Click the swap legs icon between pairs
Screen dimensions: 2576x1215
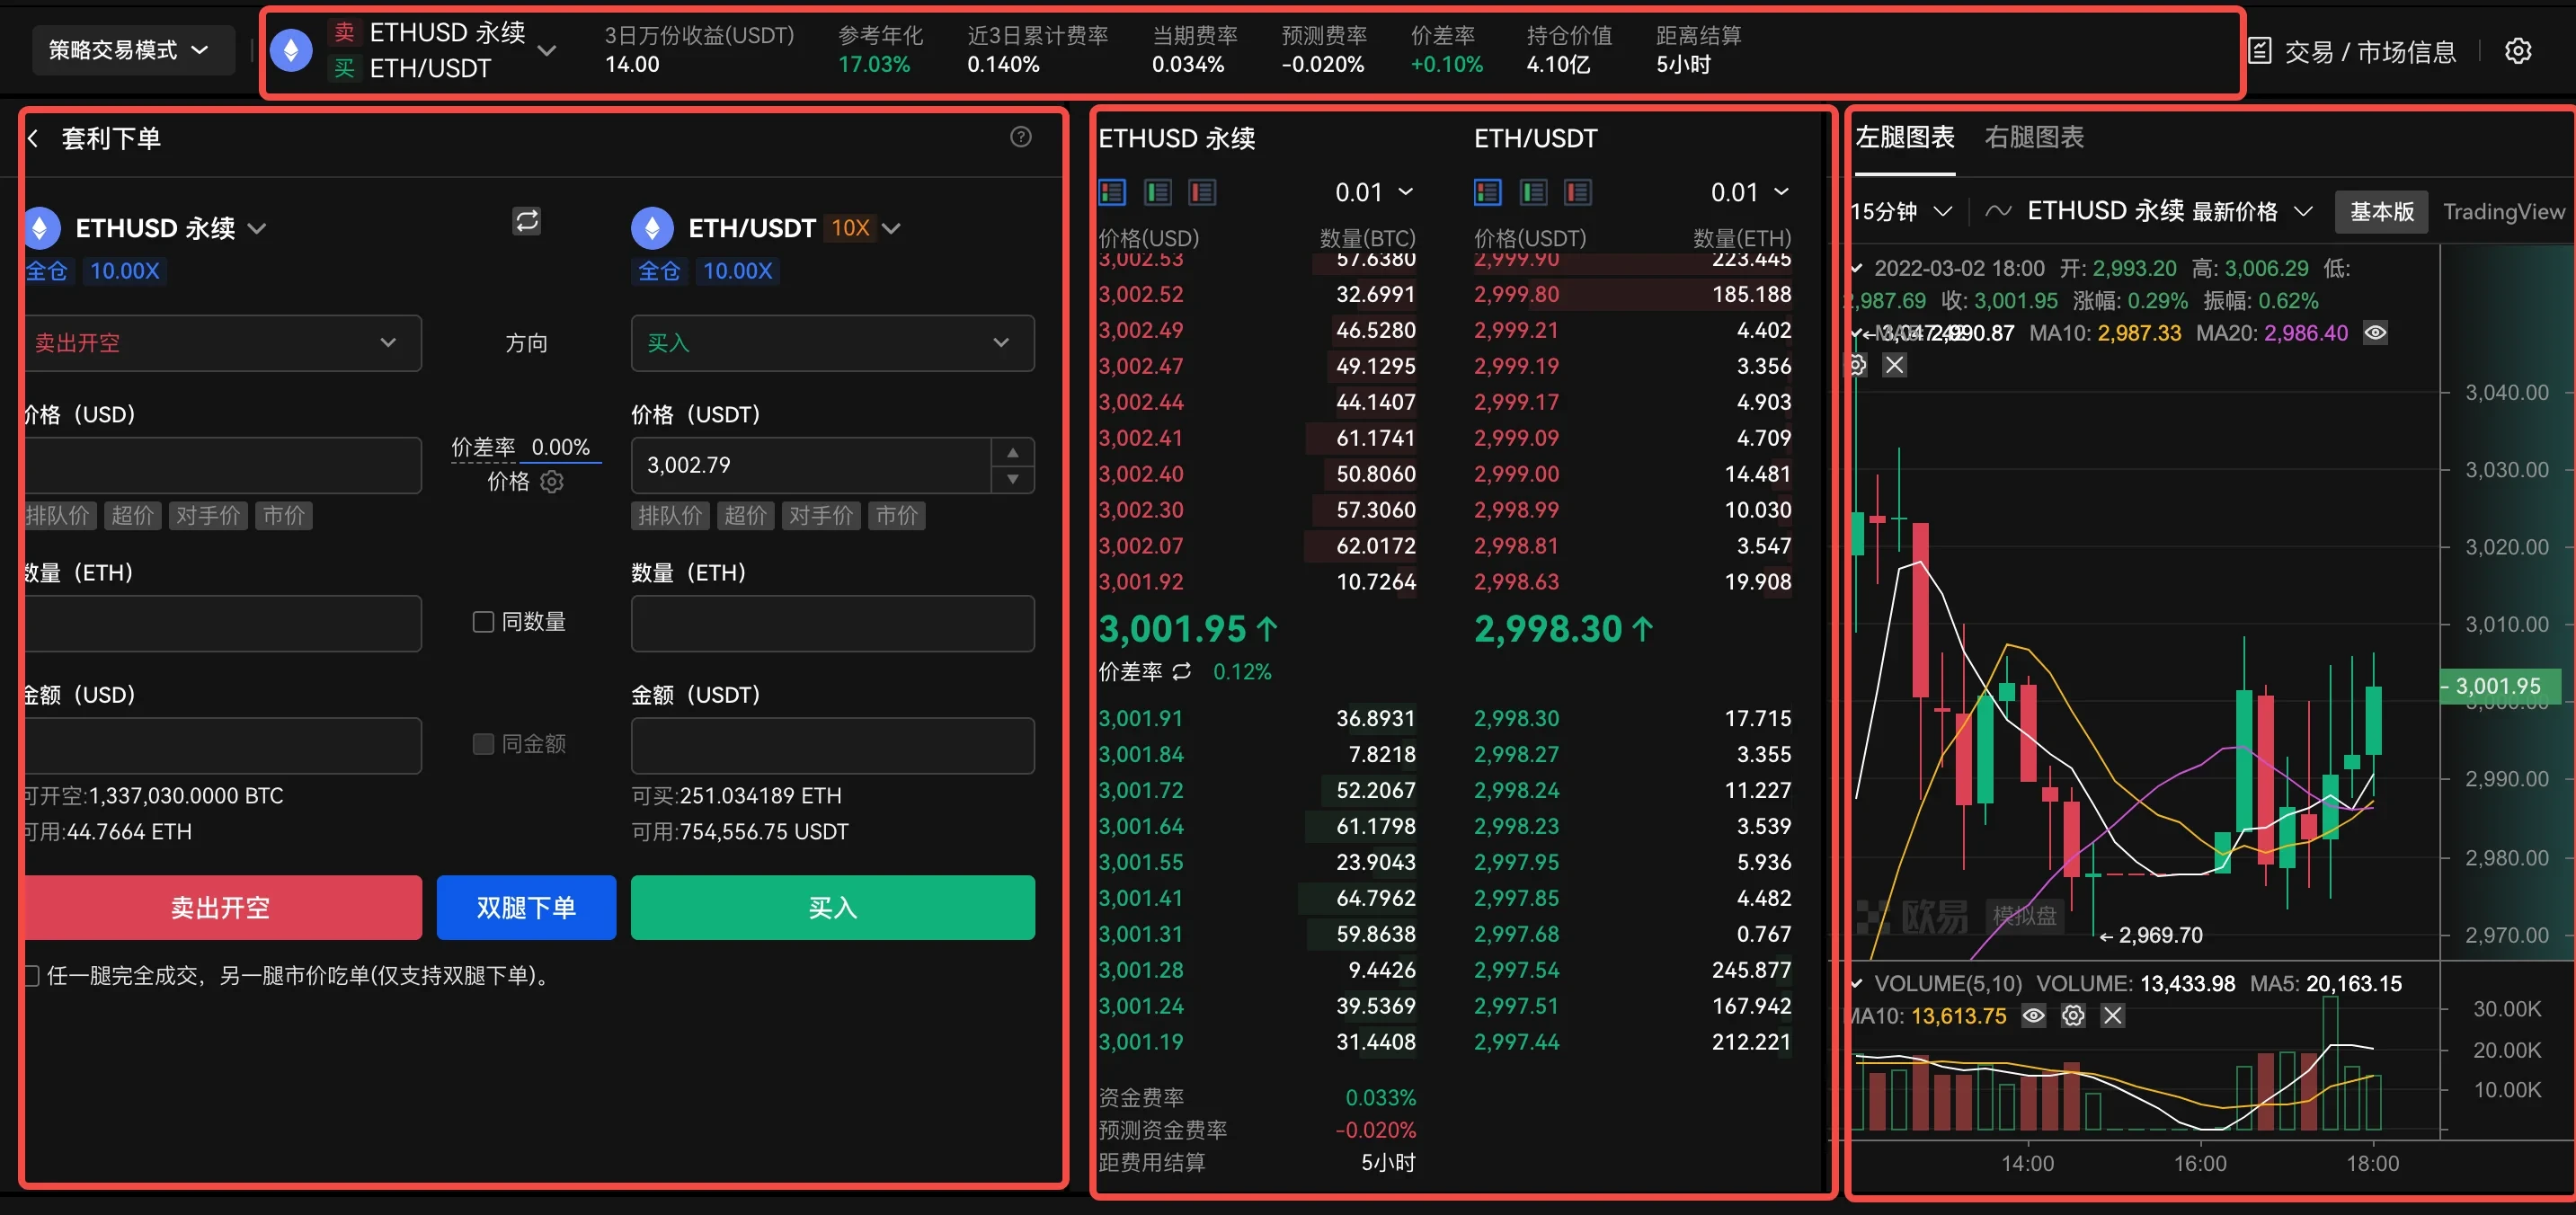pyautogui.click(x=527, y=221)
